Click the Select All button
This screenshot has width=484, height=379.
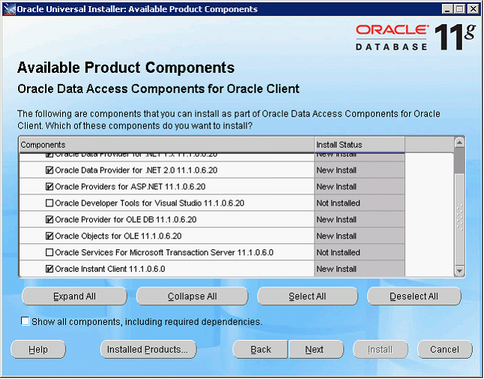pos(307,296)
